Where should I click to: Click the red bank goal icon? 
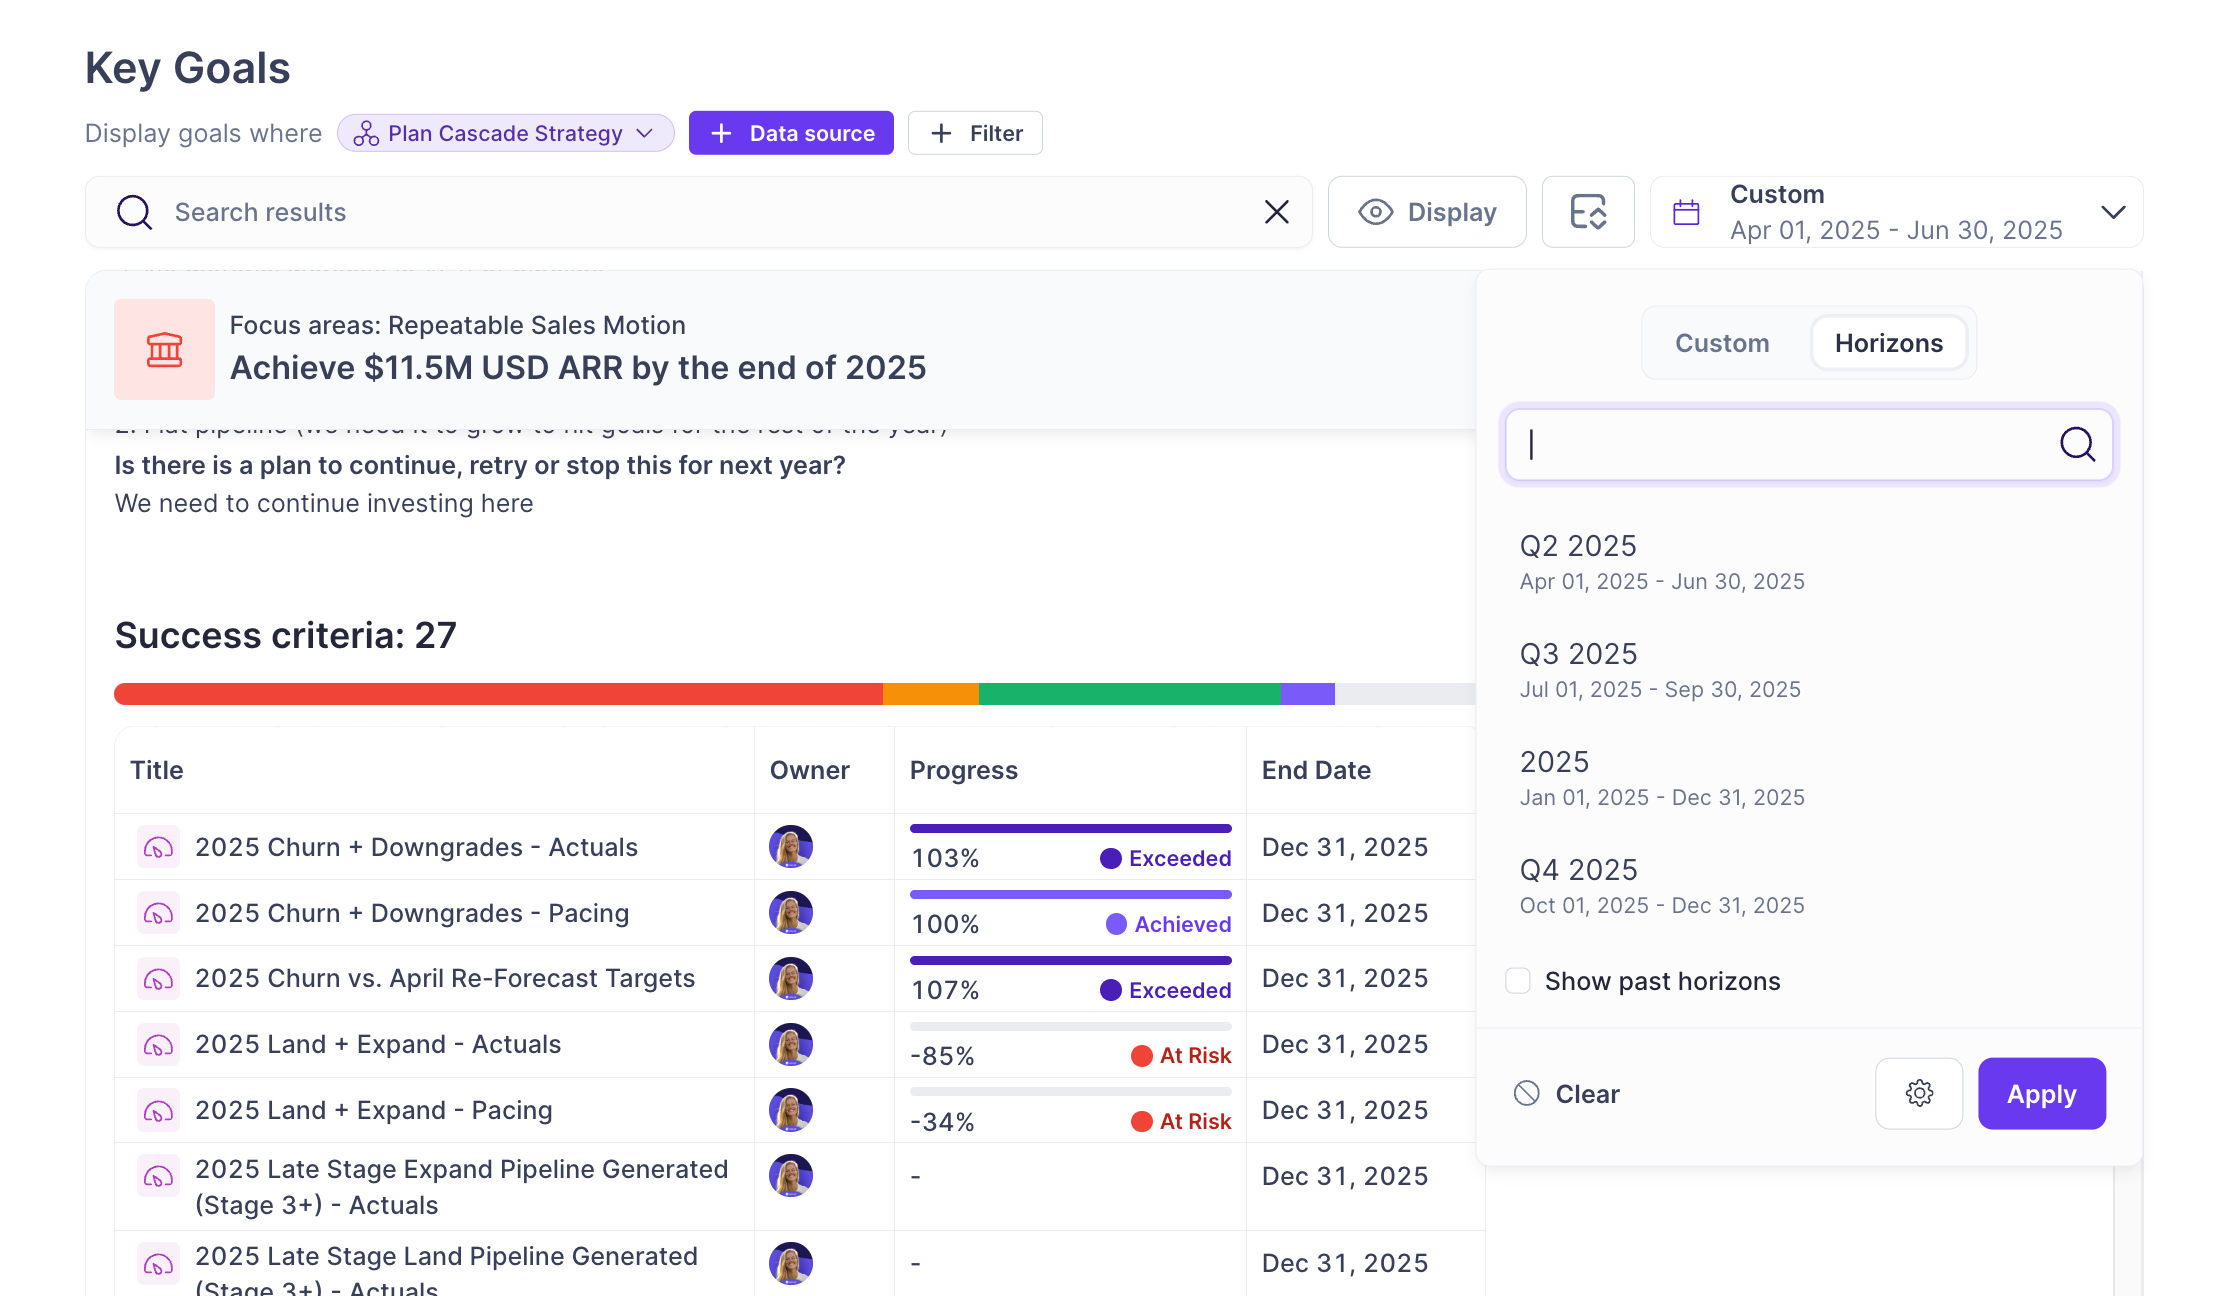coord(164,350)
